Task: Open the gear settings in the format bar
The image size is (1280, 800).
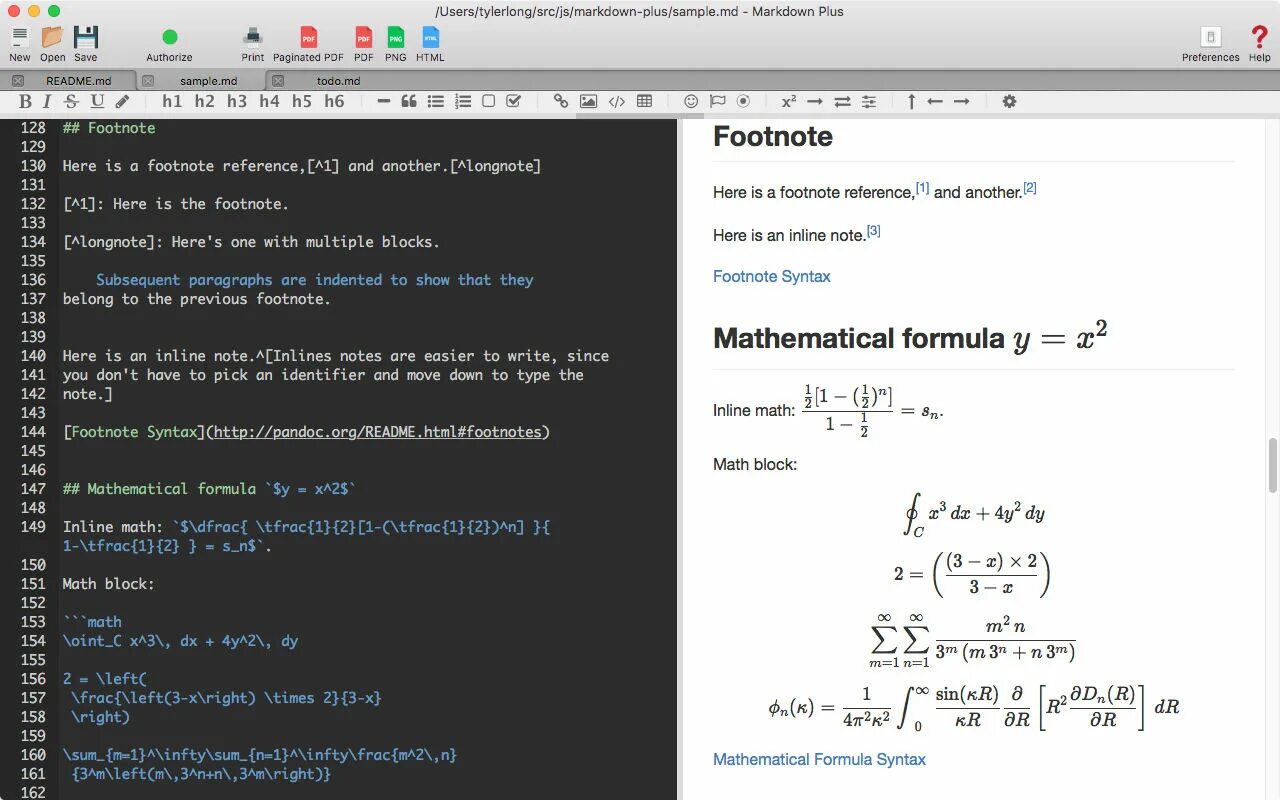Action: tap(1009, 101)
